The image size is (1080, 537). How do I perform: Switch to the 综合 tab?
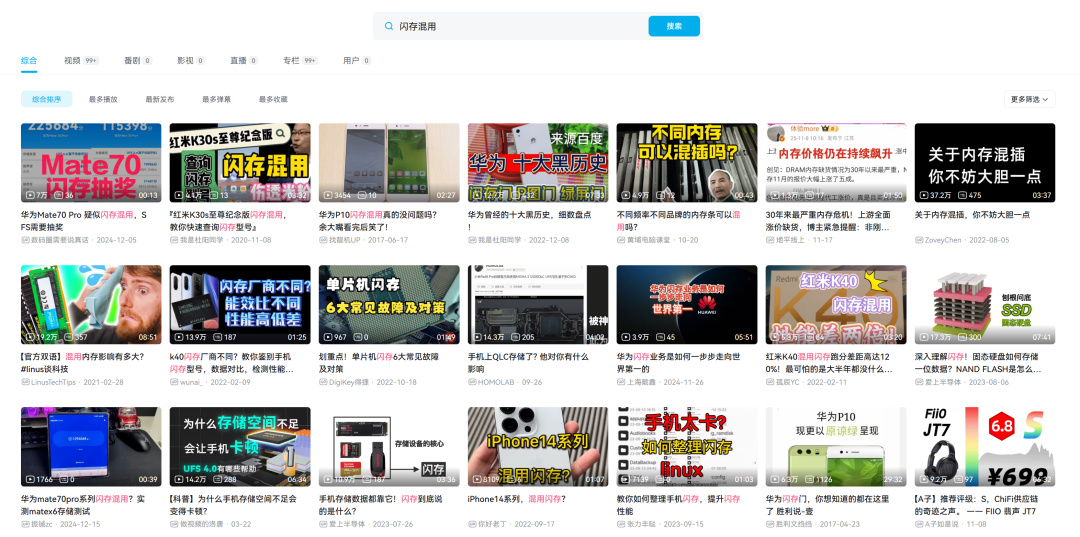(x=29, y=61)
